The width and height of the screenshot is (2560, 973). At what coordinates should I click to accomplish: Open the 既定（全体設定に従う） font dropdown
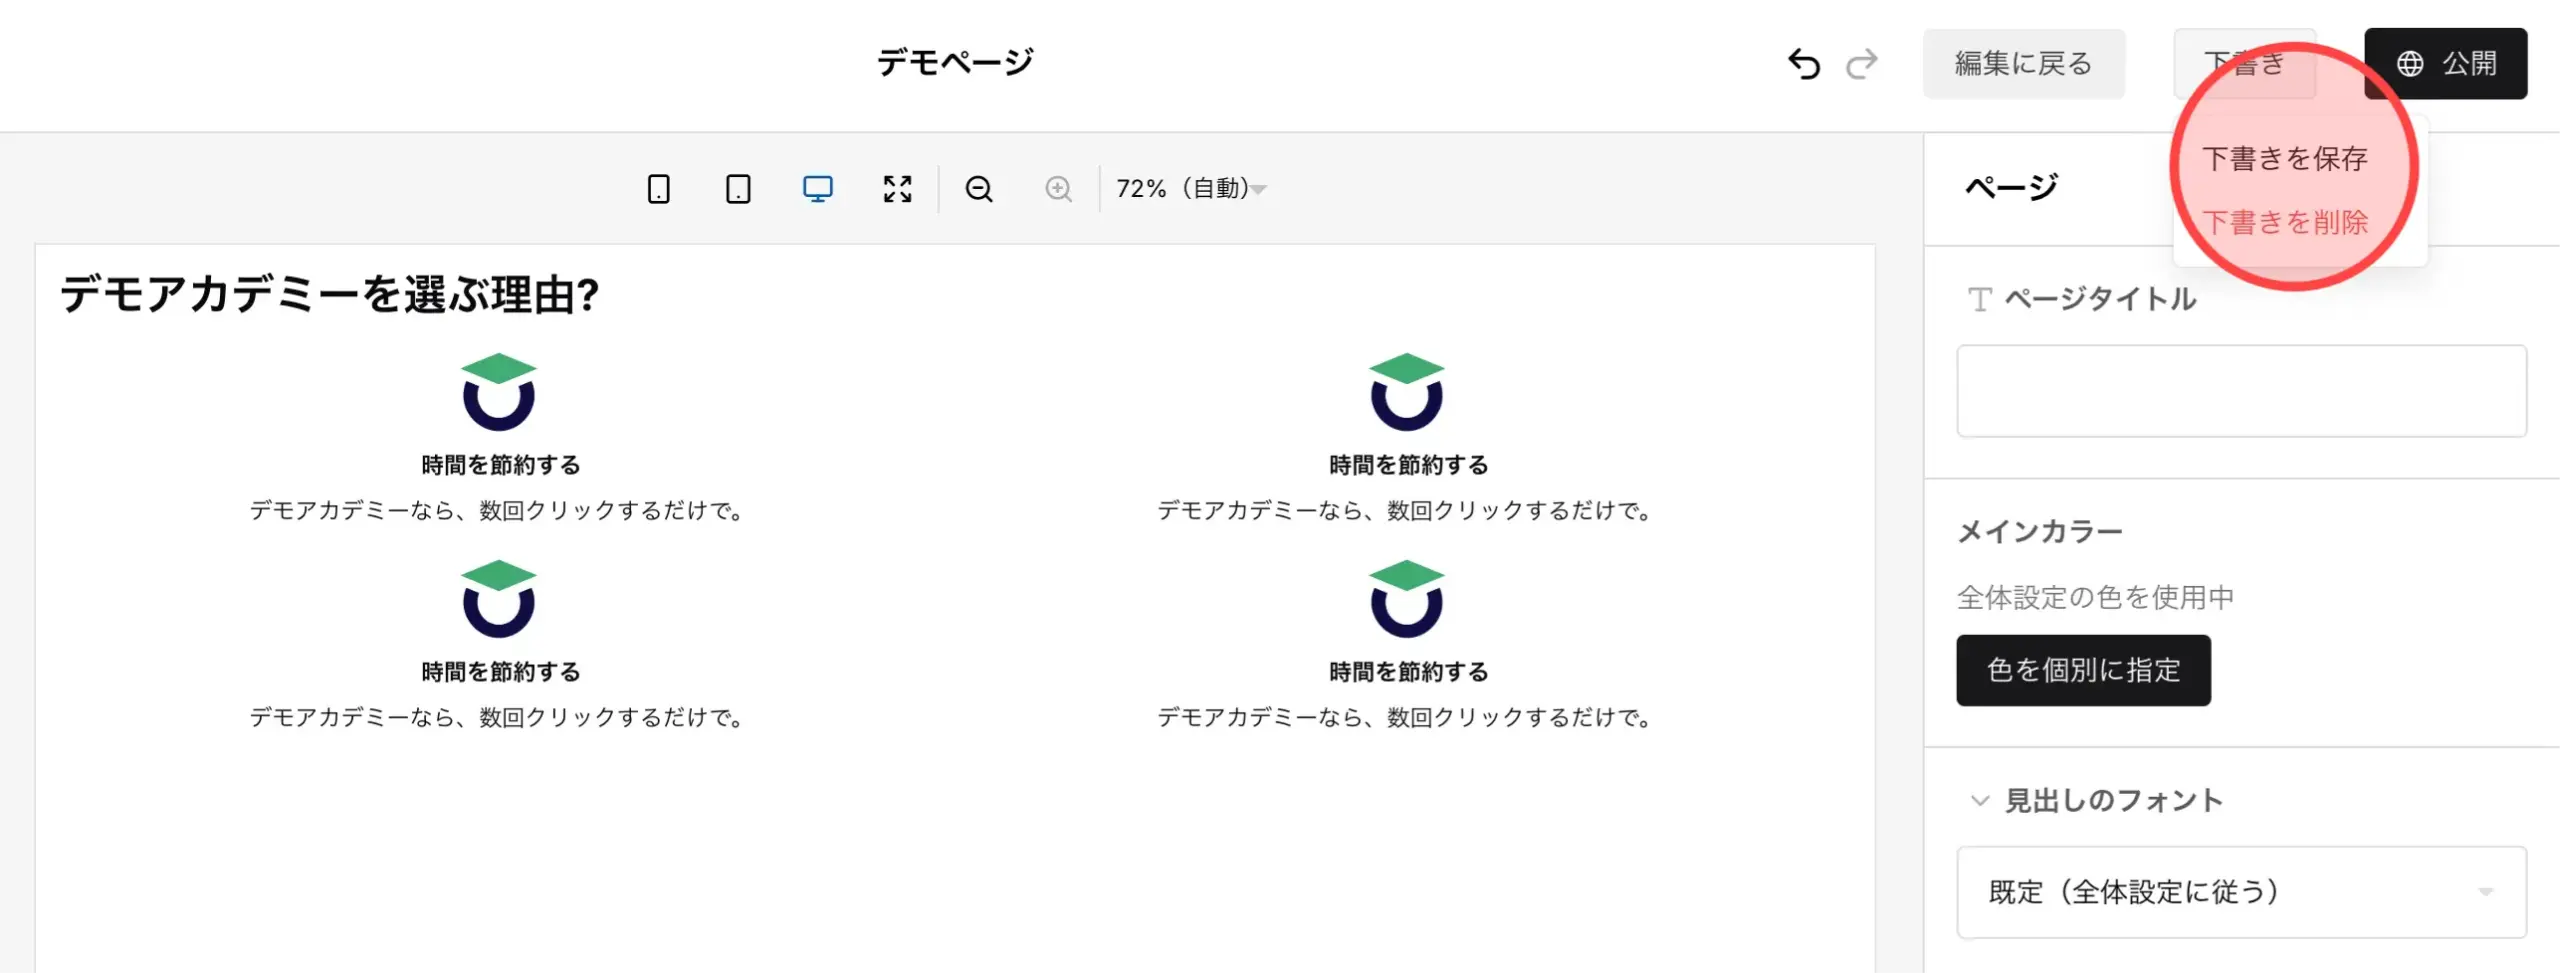2242,892
